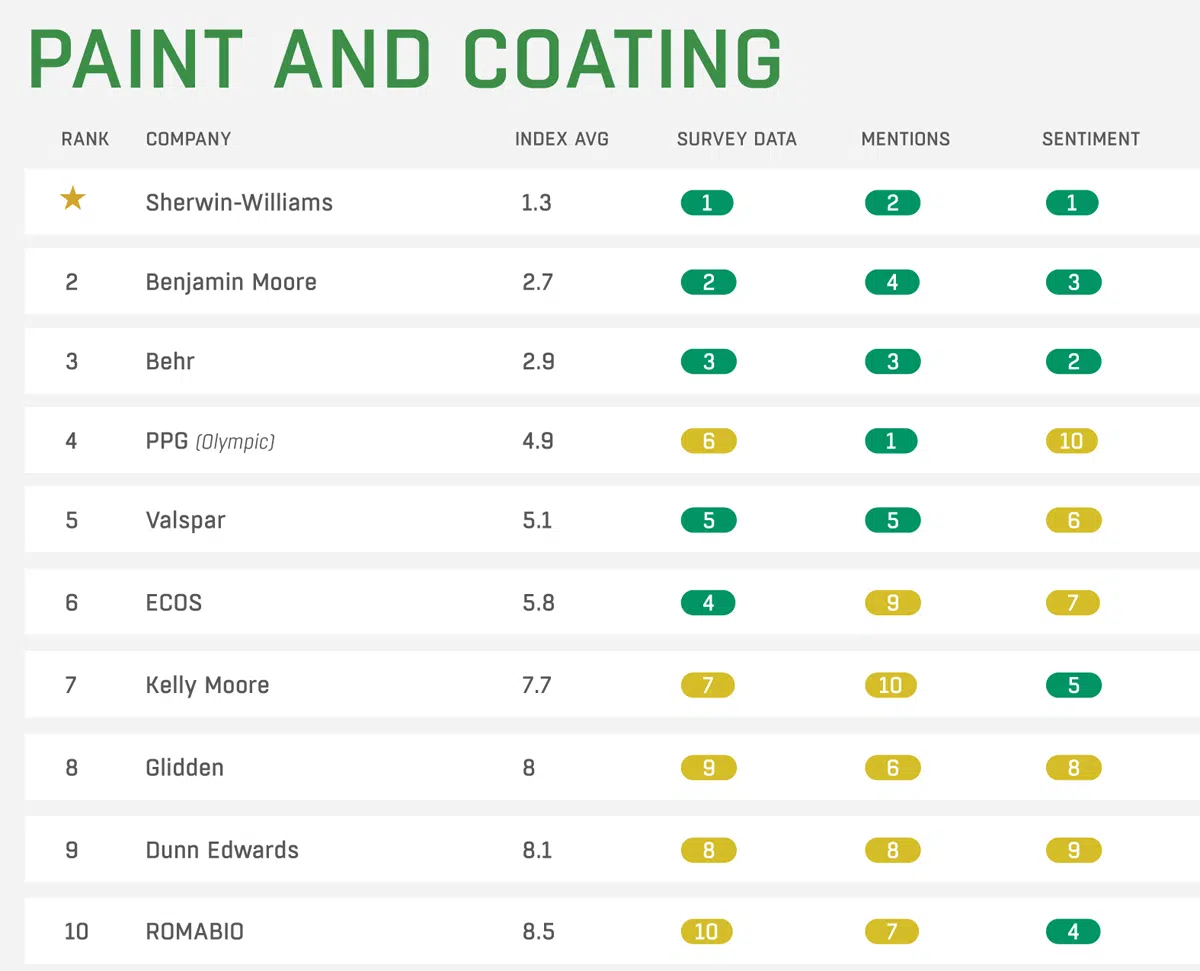Click Valspar index average 5.1
Screen dimensions: 1200x971
coord(537,520)
